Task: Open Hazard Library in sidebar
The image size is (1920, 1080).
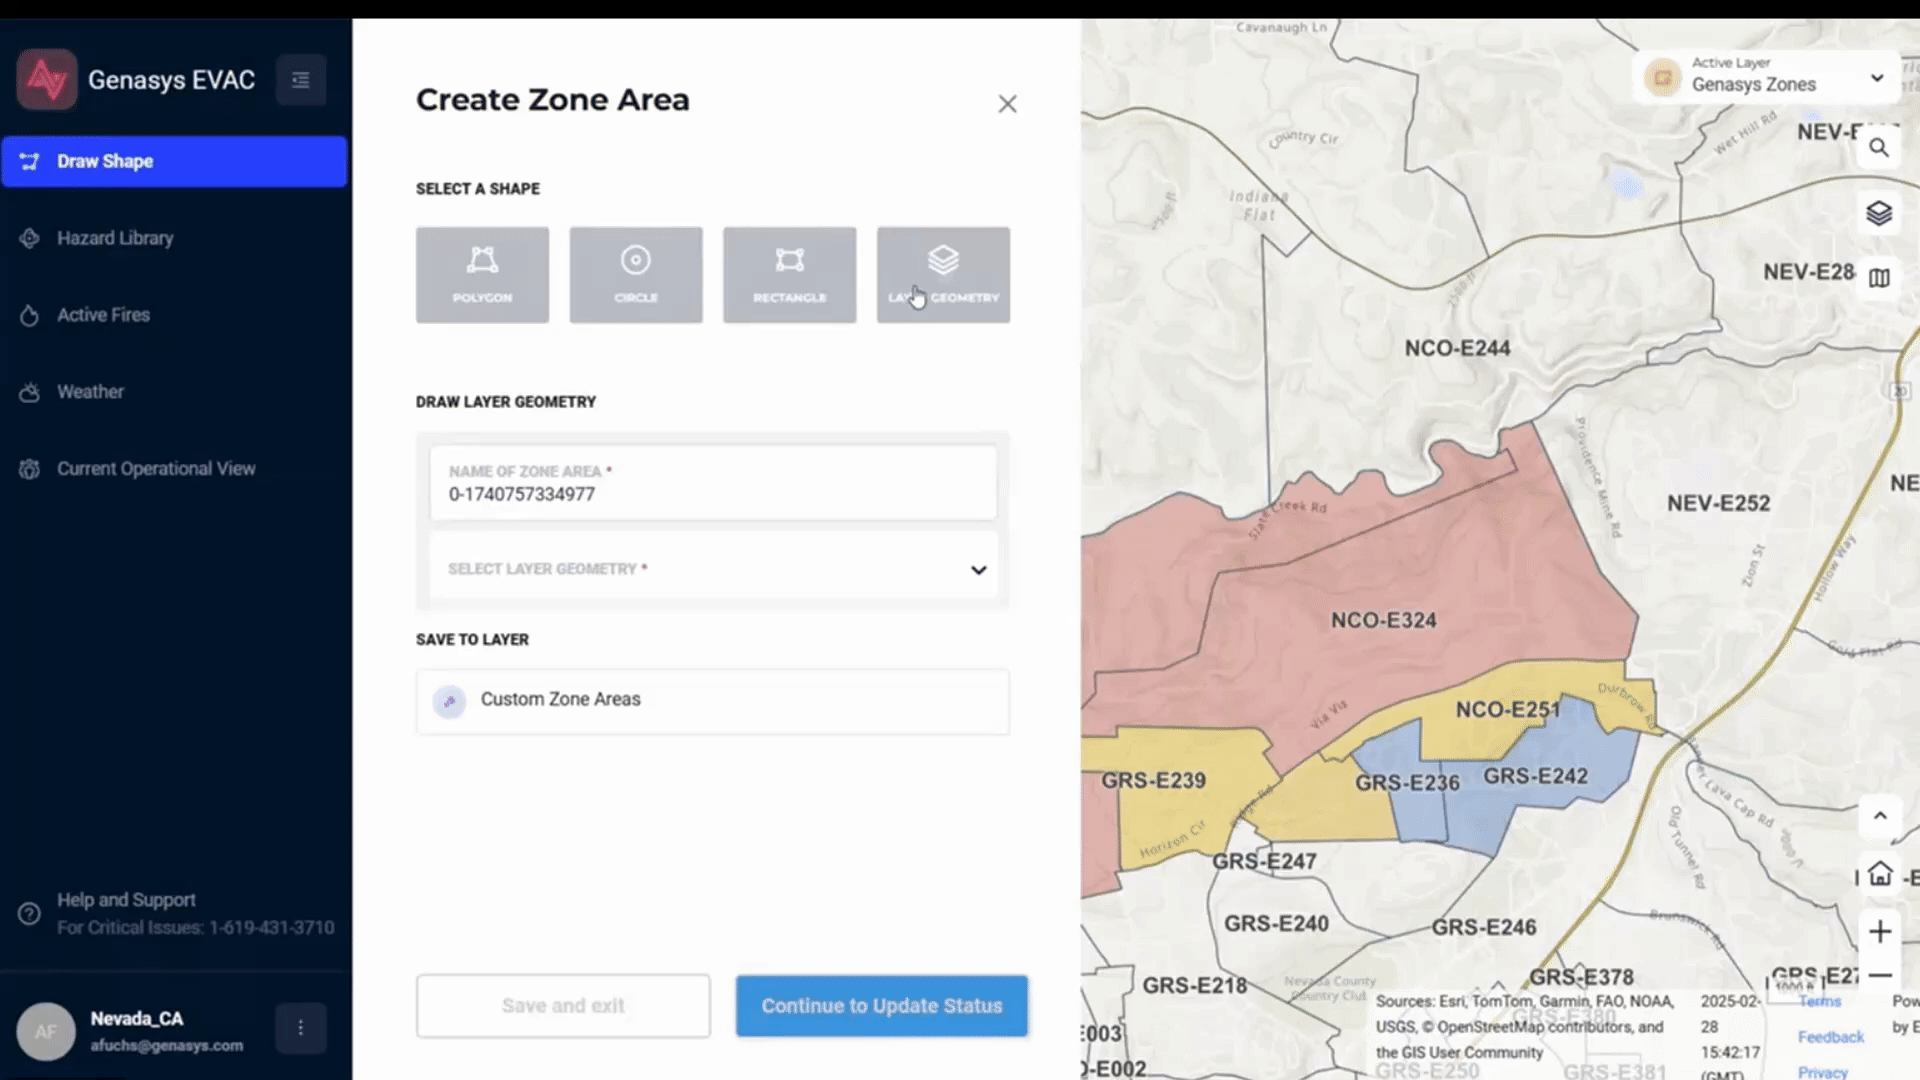Action: pos(115,238)
